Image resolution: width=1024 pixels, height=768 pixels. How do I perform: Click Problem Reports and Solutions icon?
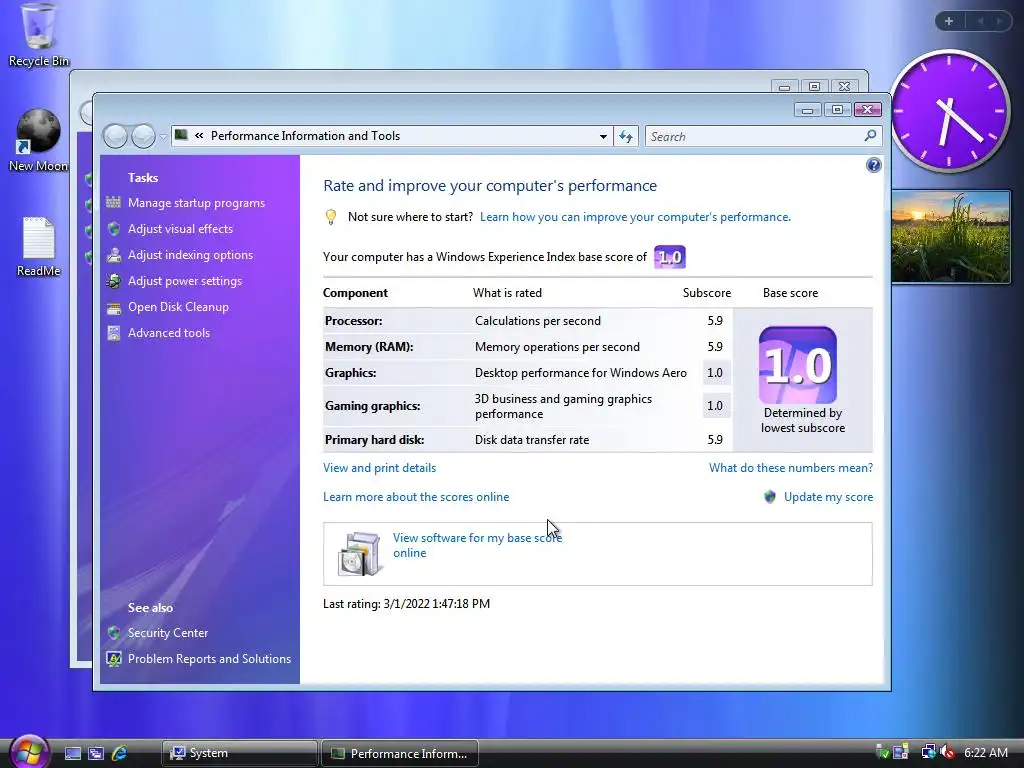click(114, 658)
